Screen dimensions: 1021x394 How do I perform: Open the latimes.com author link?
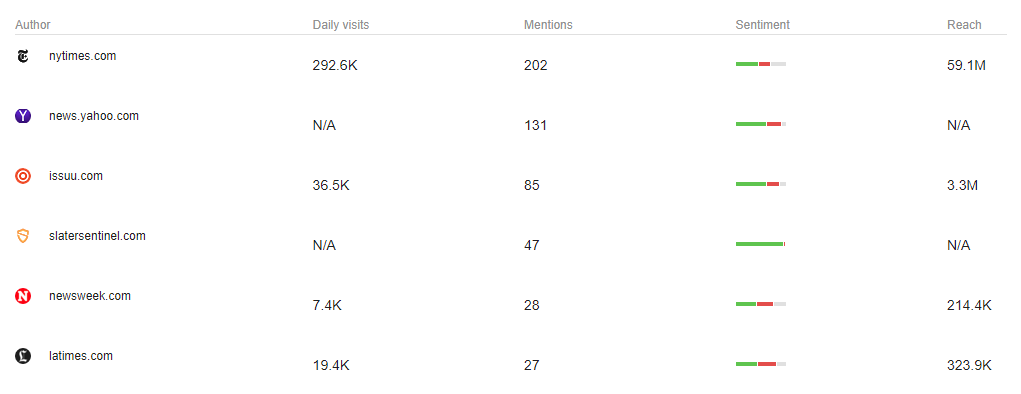[x=81, y=356]
